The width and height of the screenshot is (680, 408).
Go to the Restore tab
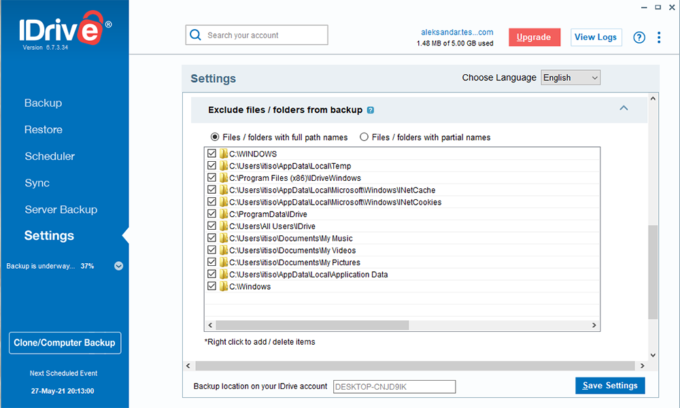pyautogui.click(x=43, y=129)
